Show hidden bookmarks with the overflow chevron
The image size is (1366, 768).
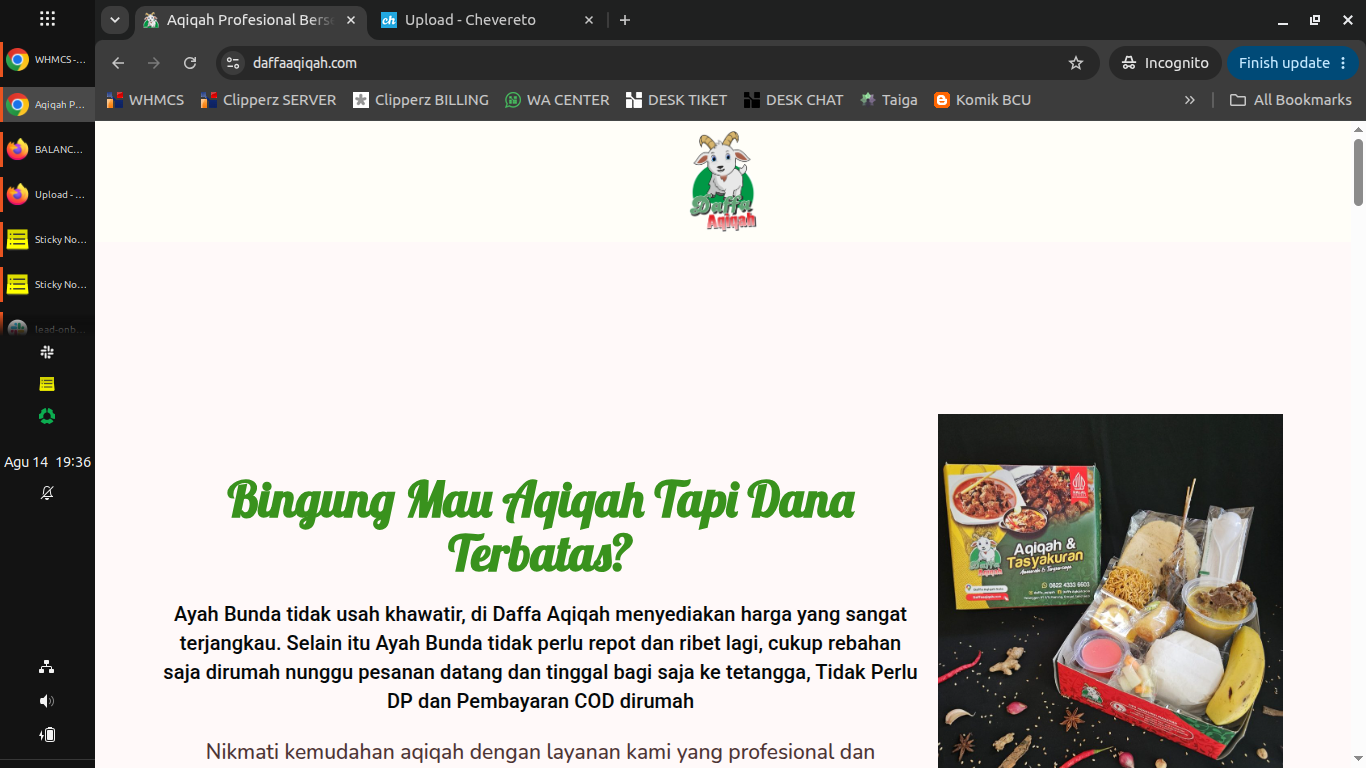click(1190, 100)
